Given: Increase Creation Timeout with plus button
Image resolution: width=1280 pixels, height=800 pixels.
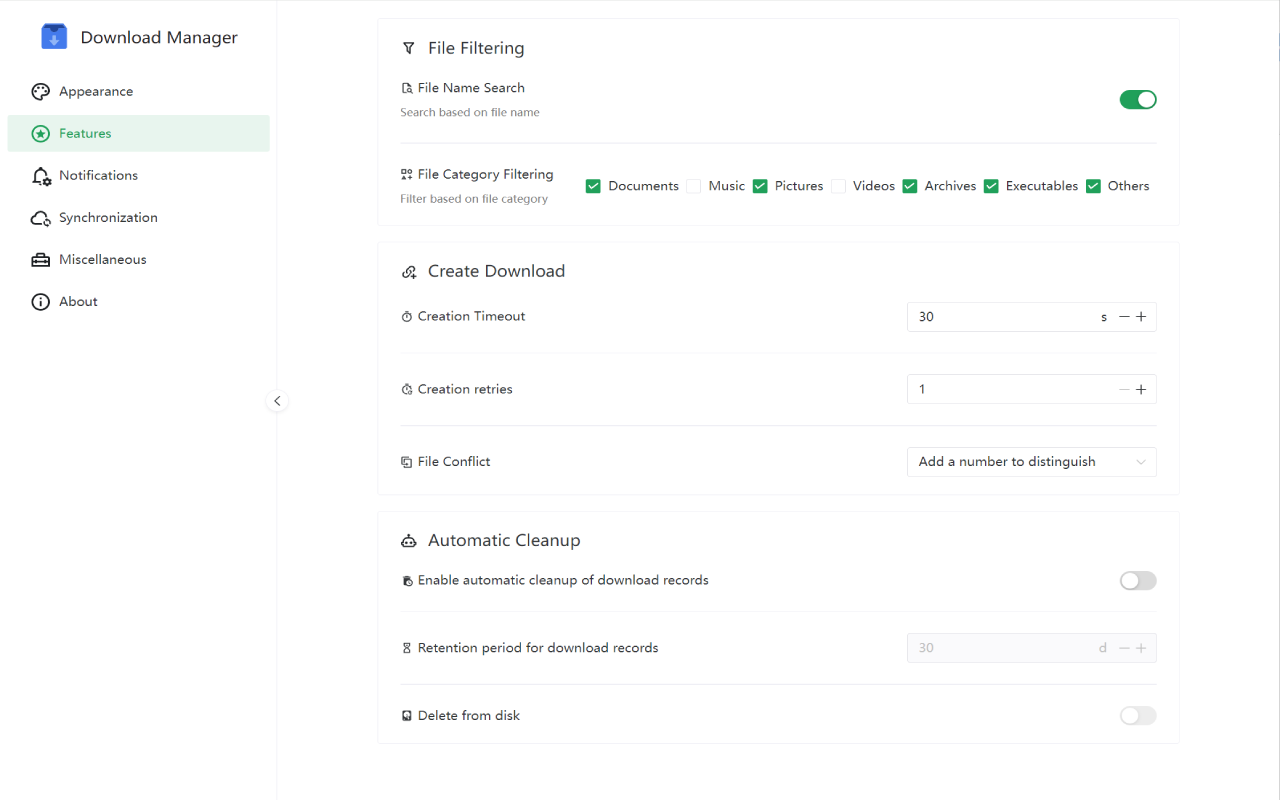Looking at the screenshot, I should pos(1141,317).
